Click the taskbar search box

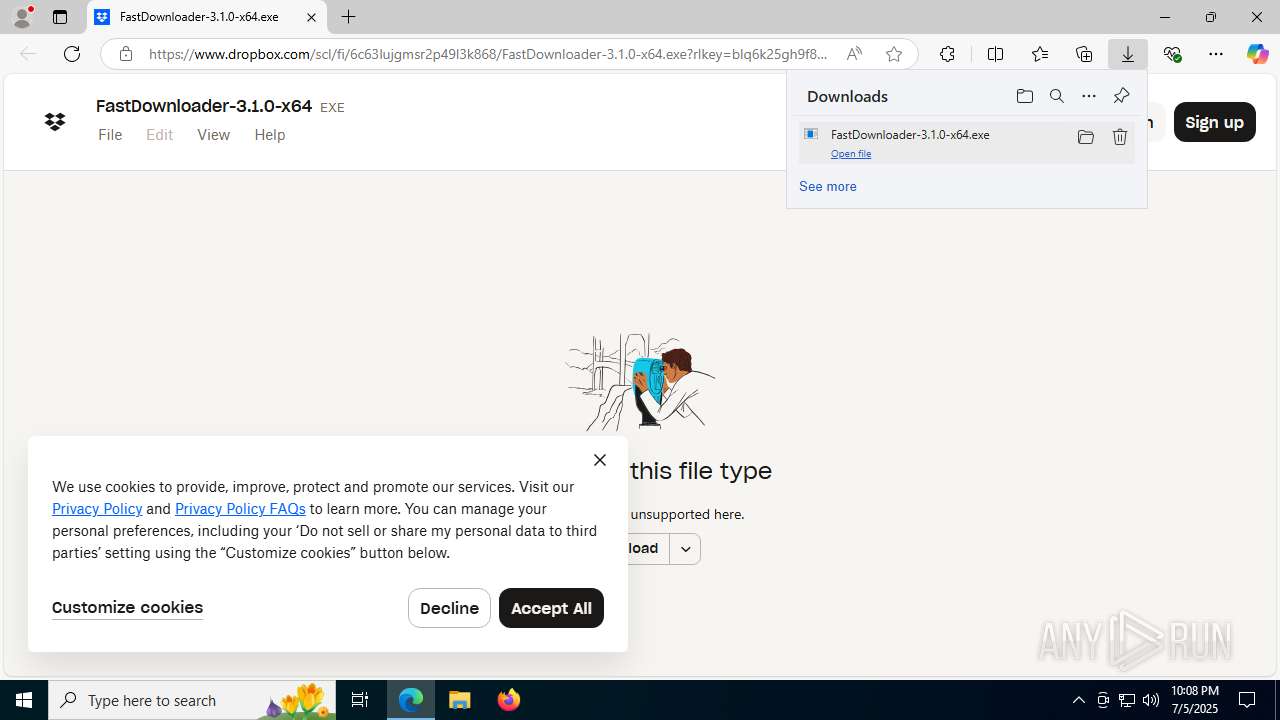[192, 700]
